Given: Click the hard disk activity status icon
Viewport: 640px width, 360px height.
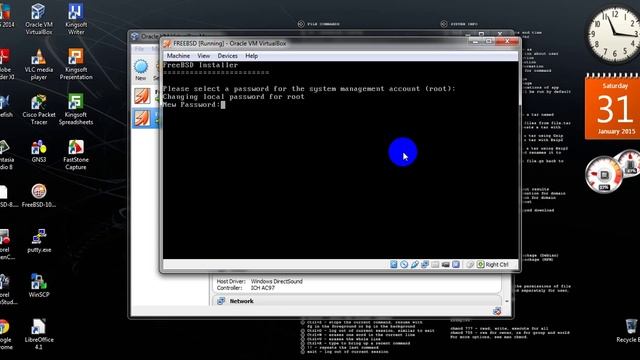Looking at the screenshot, I should click(393, 264).
